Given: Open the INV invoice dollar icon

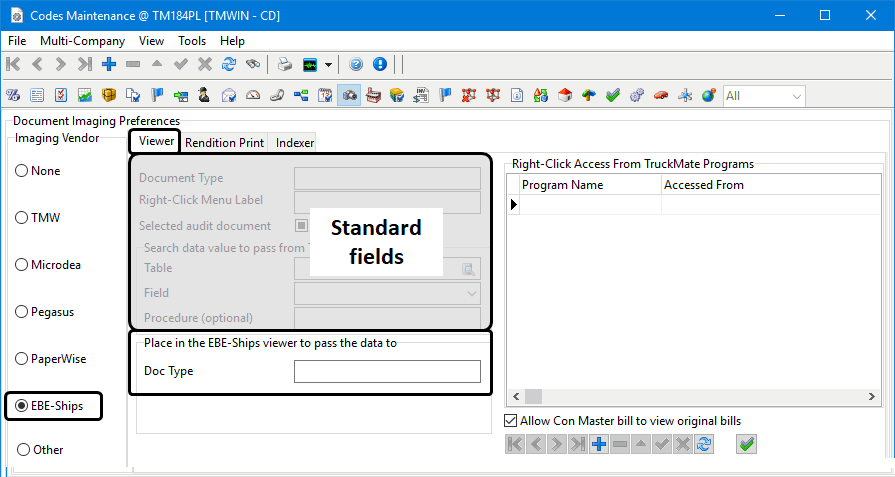Looking at the screenshot, I should (421, 96).
